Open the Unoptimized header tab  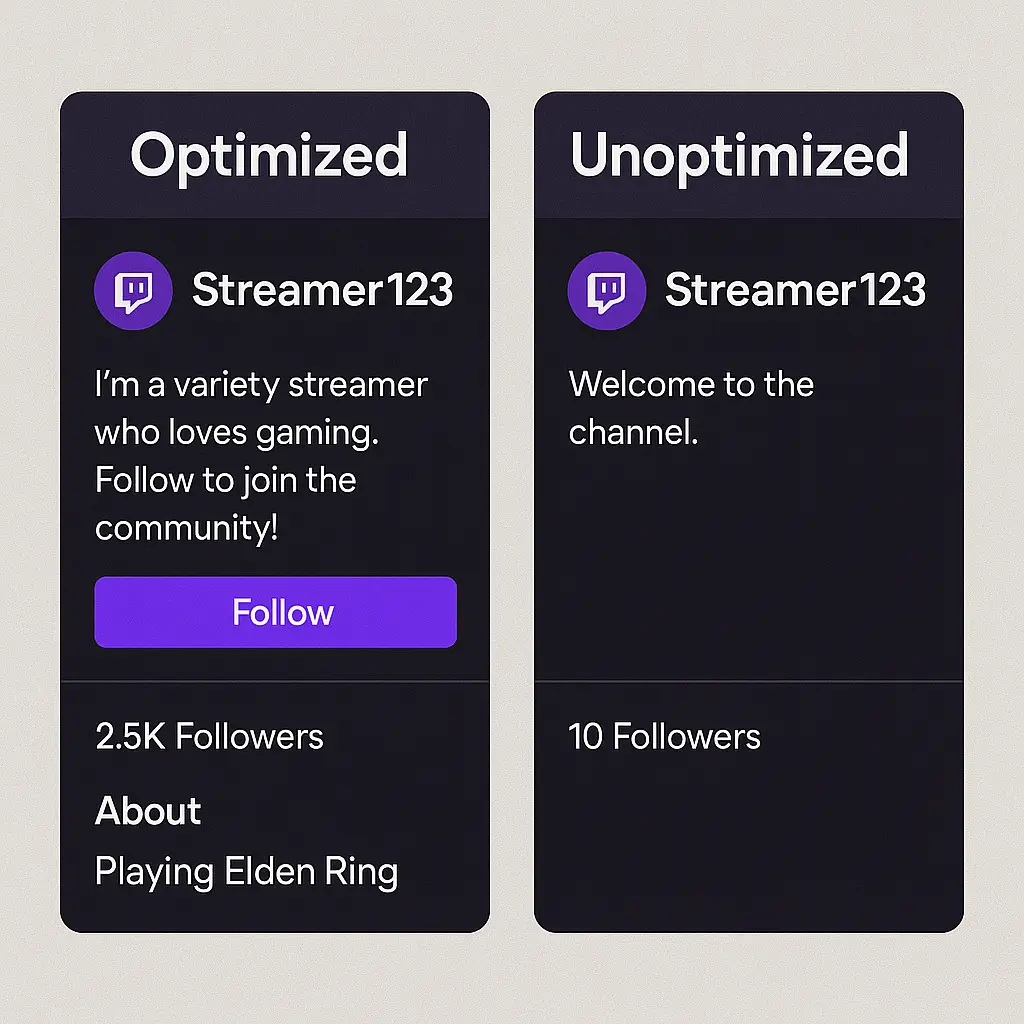pos(739,155)
